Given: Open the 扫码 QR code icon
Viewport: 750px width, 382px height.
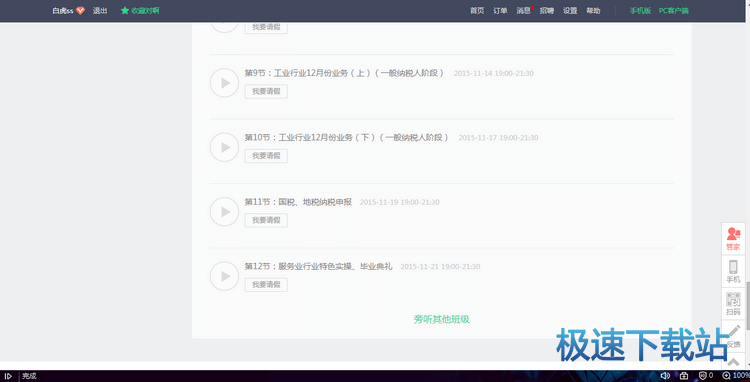Looking at the screenshot, I should click(733, 304).
